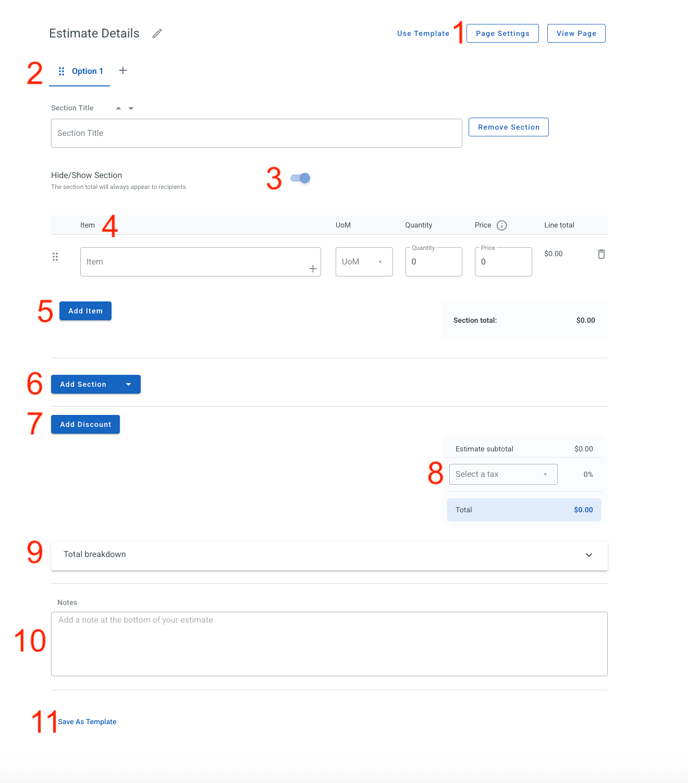This screenshot has height=783, width=688.
Task: Move section down with the down arrow
Action: [x=131, y=108]
